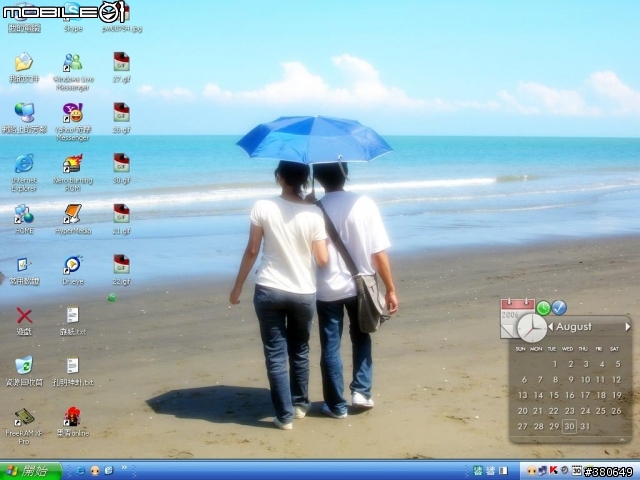Viewport: 640px width, 480px height.
Task: Open the checklist shortcut icon left of Dr.eye
Action: (x=23, y=264)
